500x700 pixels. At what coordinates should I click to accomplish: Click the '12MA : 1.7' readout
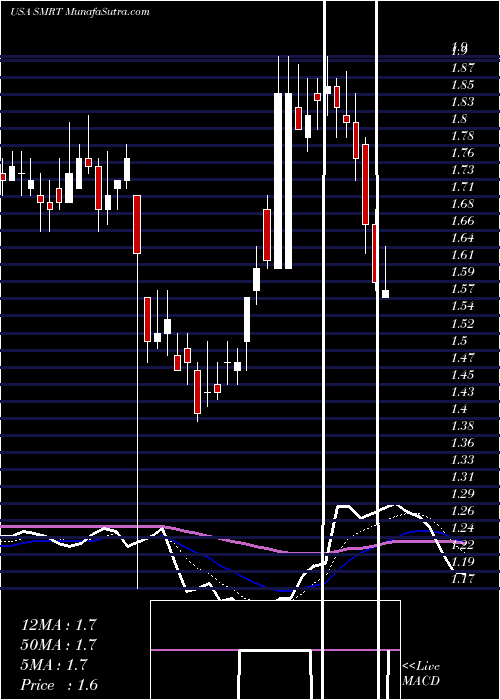coord(58,625)
